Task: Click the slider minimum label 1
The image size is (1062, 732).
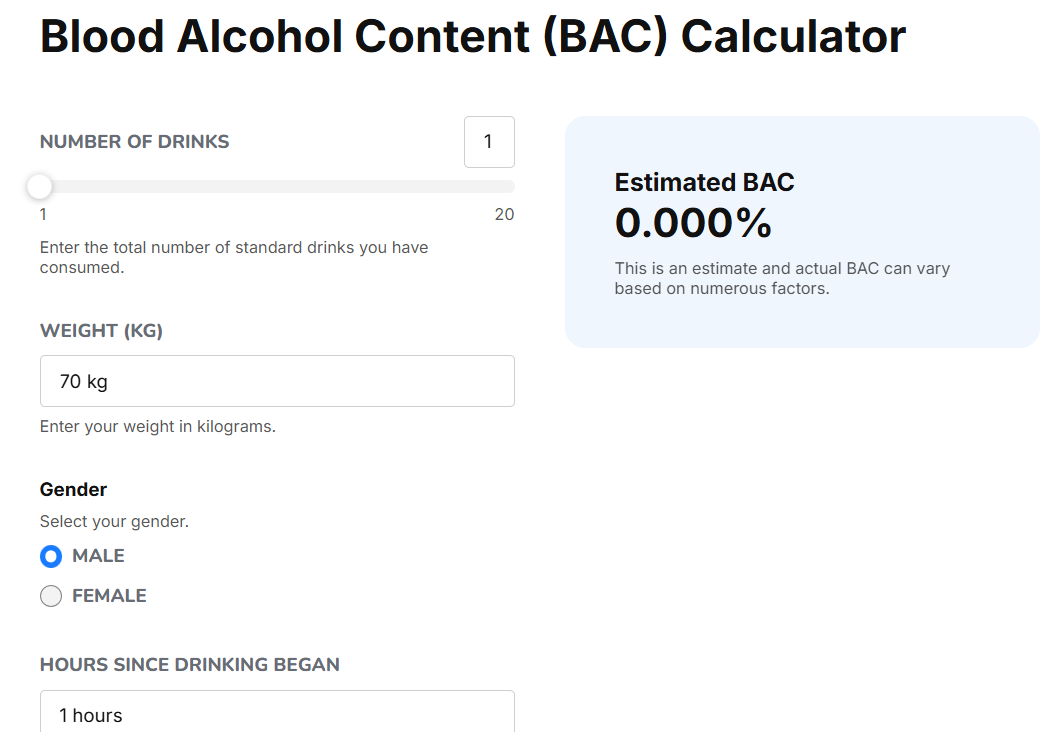Action: (x=43, y=214)
